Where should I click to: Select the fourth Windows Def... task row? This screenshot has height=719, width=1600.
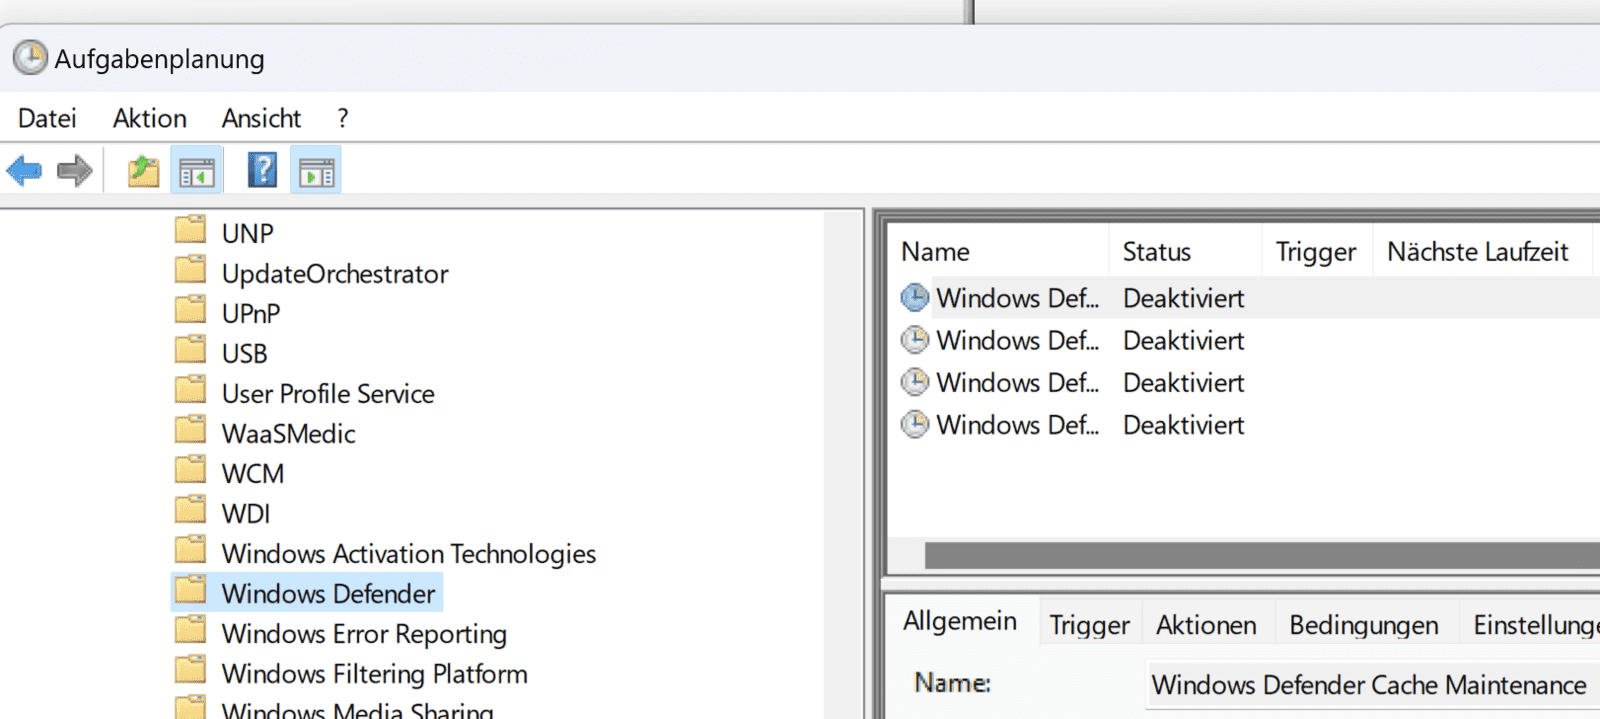1244,424
